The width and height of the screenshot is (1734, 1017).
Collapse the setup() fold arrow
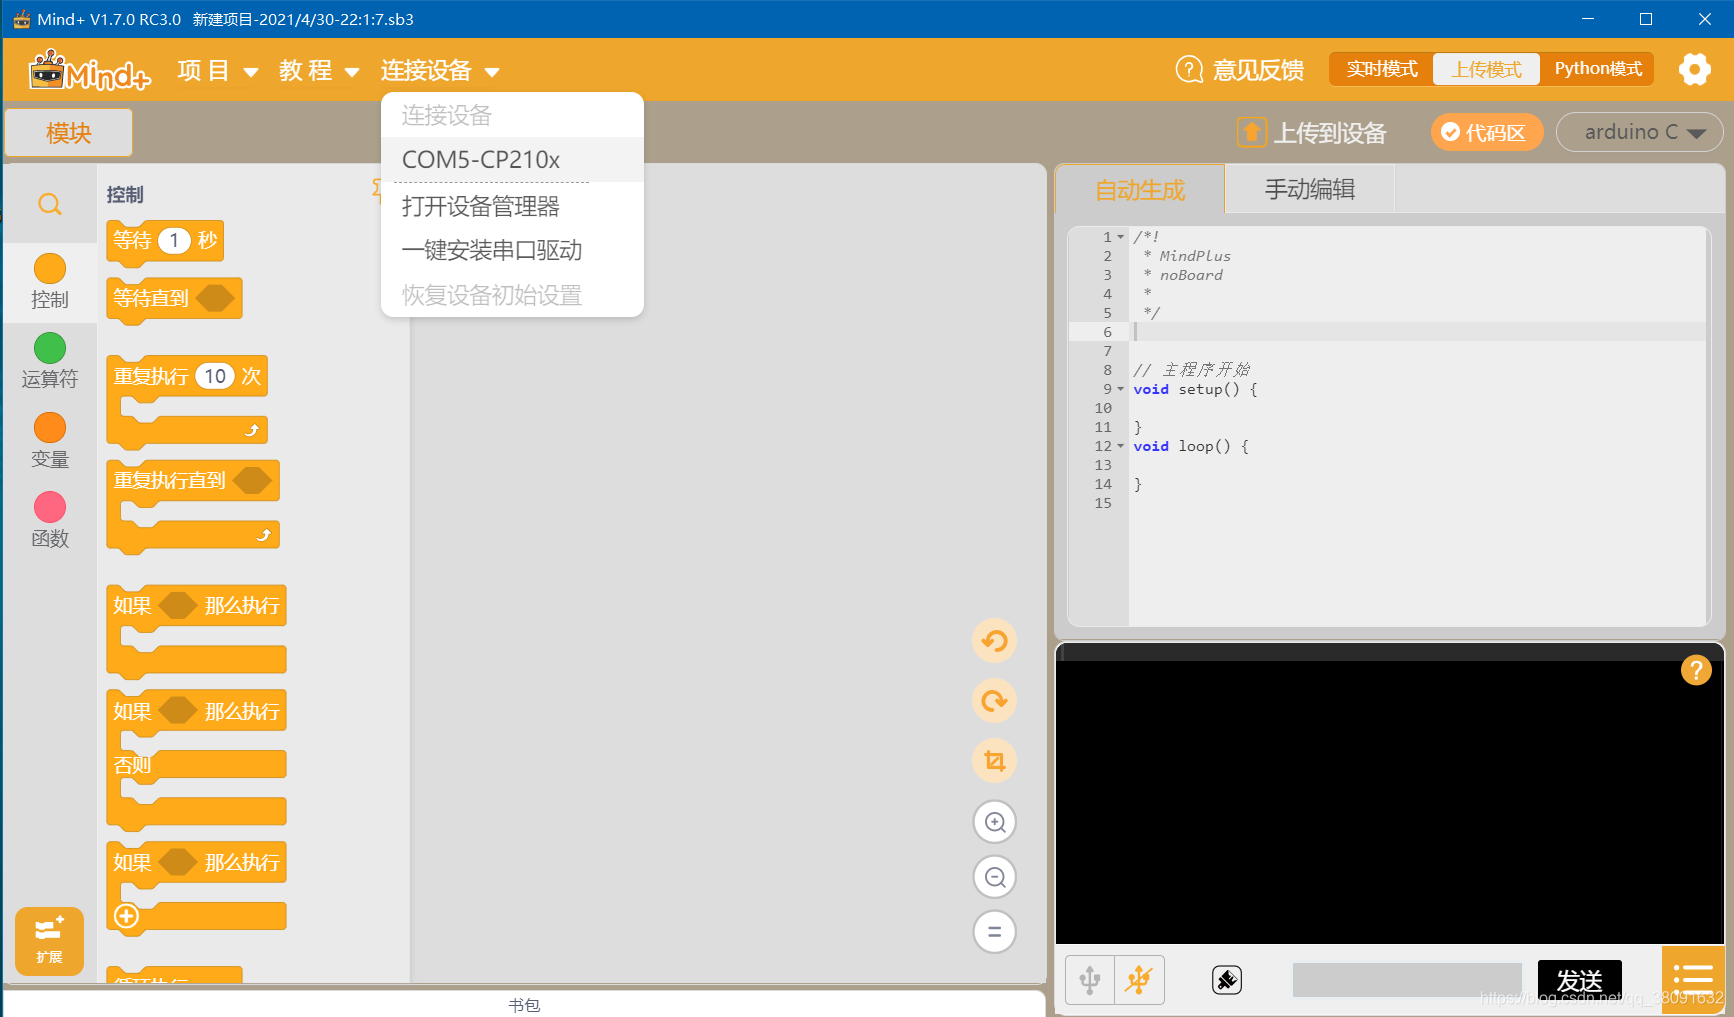click(1121, 389)
